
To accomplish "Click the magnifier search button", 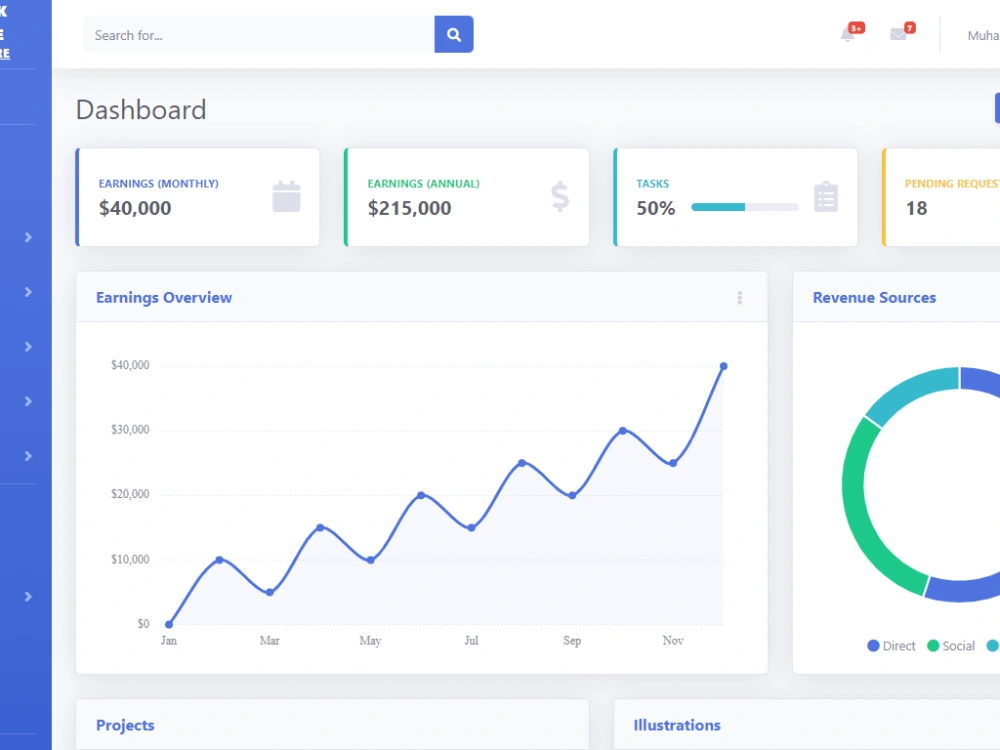I will click(x=453, y=34).
